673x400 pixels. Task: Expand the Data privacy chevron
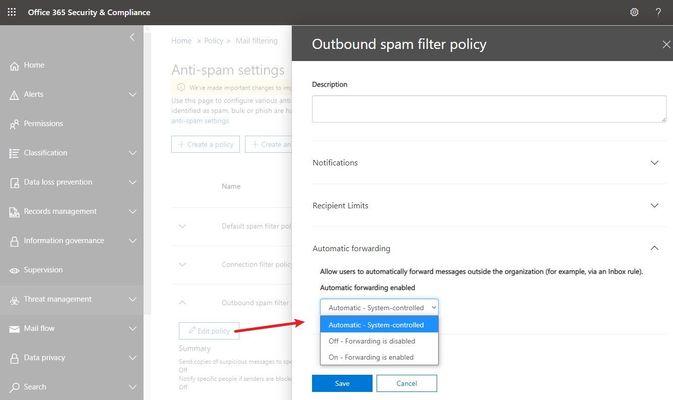click(133, 358)
